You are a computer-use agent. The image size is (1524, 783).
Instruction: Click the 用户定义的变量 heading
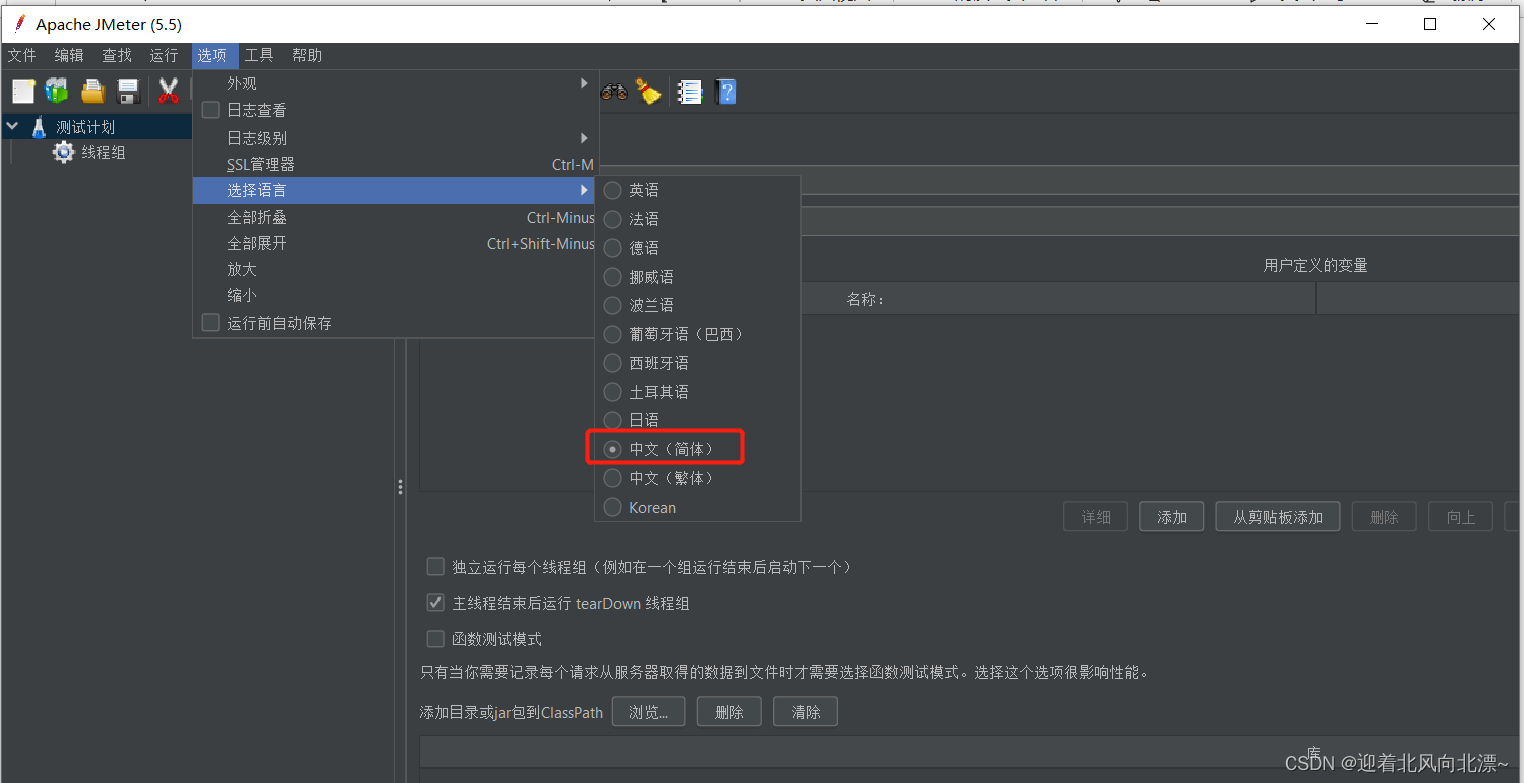point(1315,265)
